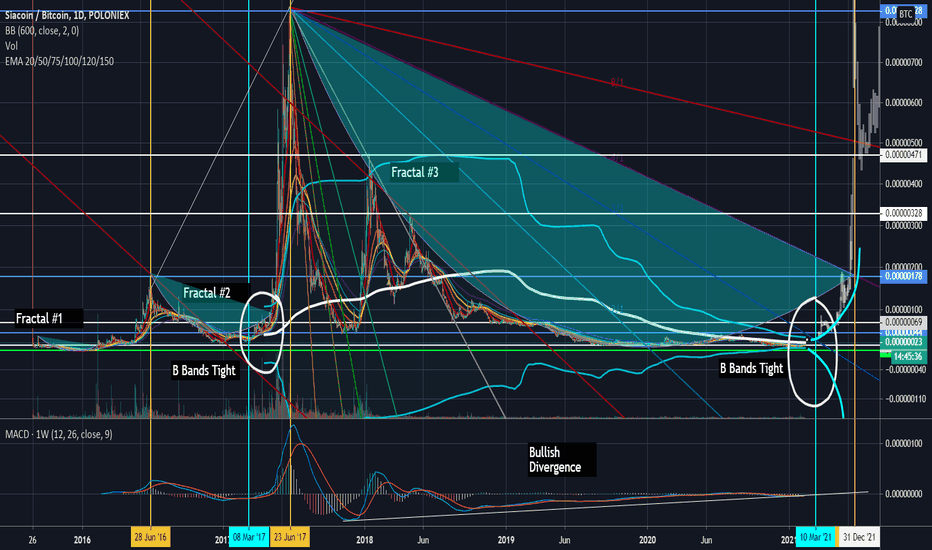Click the 2018 time axis label
The width and height of the screenshot is (932, 550).
364,540
